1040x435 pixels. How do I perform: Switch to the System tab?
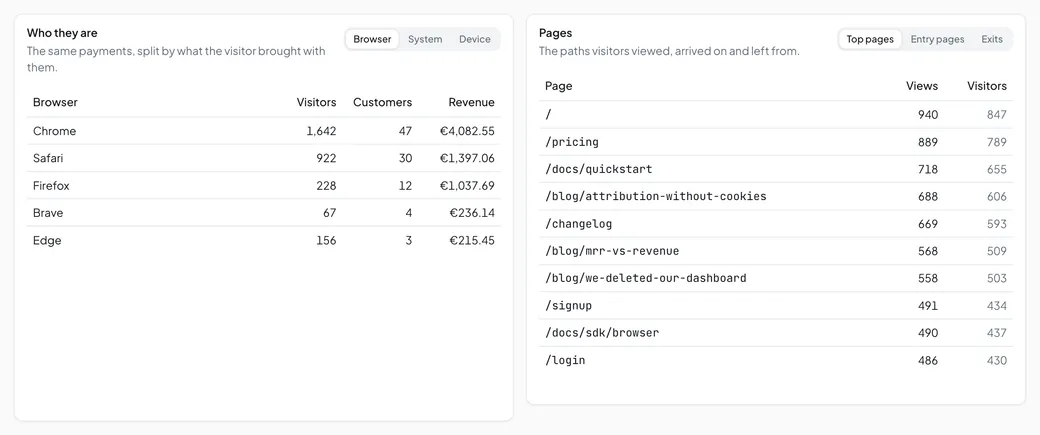click(424, 39)
